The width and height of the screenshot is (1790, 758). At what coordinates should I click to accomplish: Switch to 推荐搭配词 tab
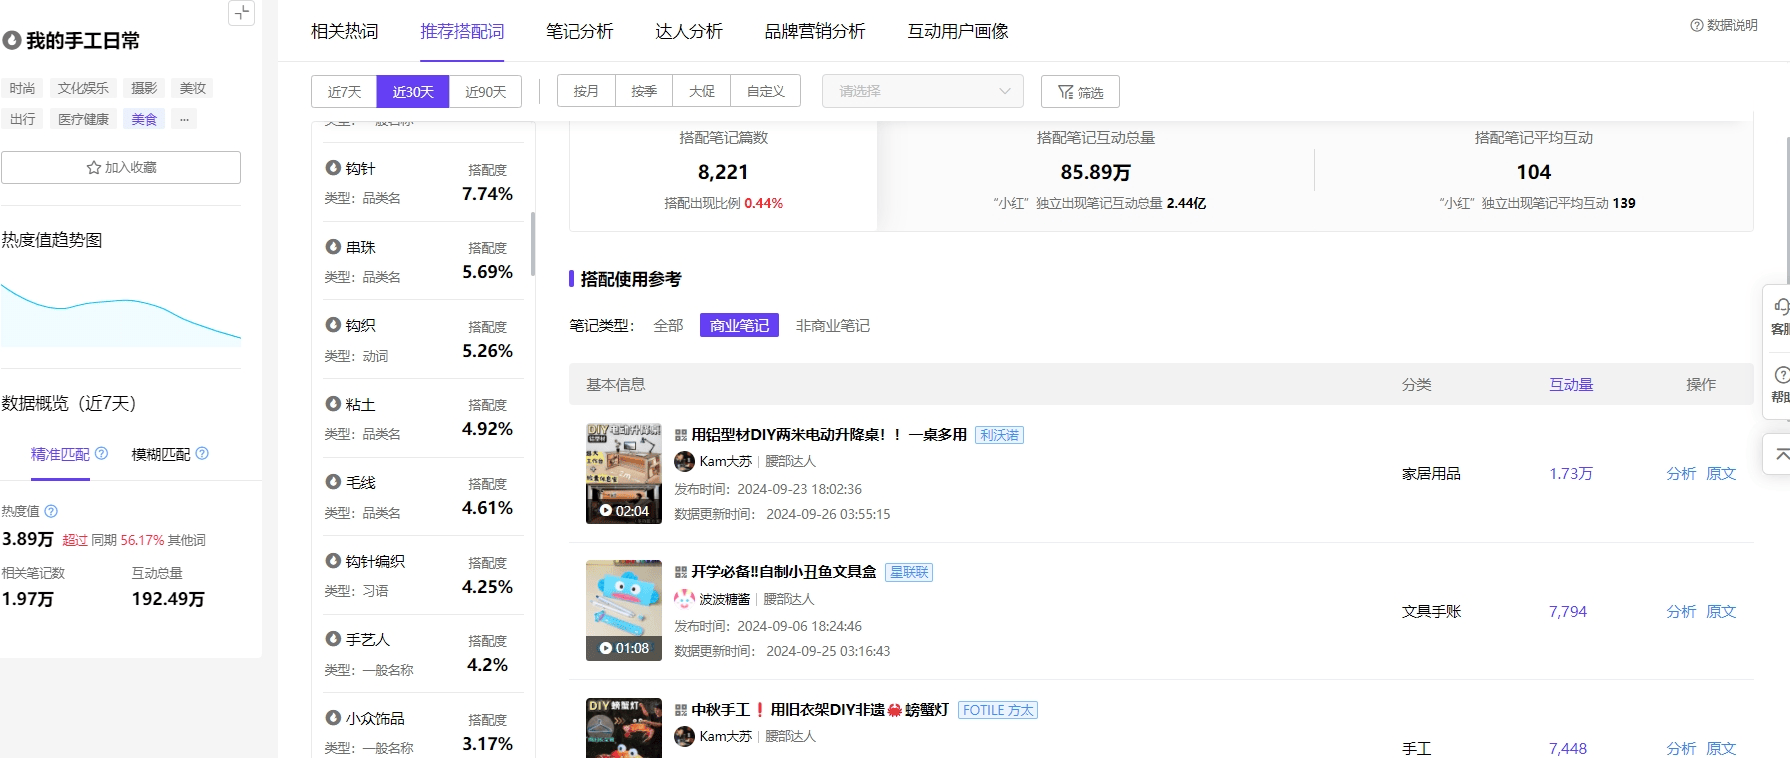pos(462,32)
